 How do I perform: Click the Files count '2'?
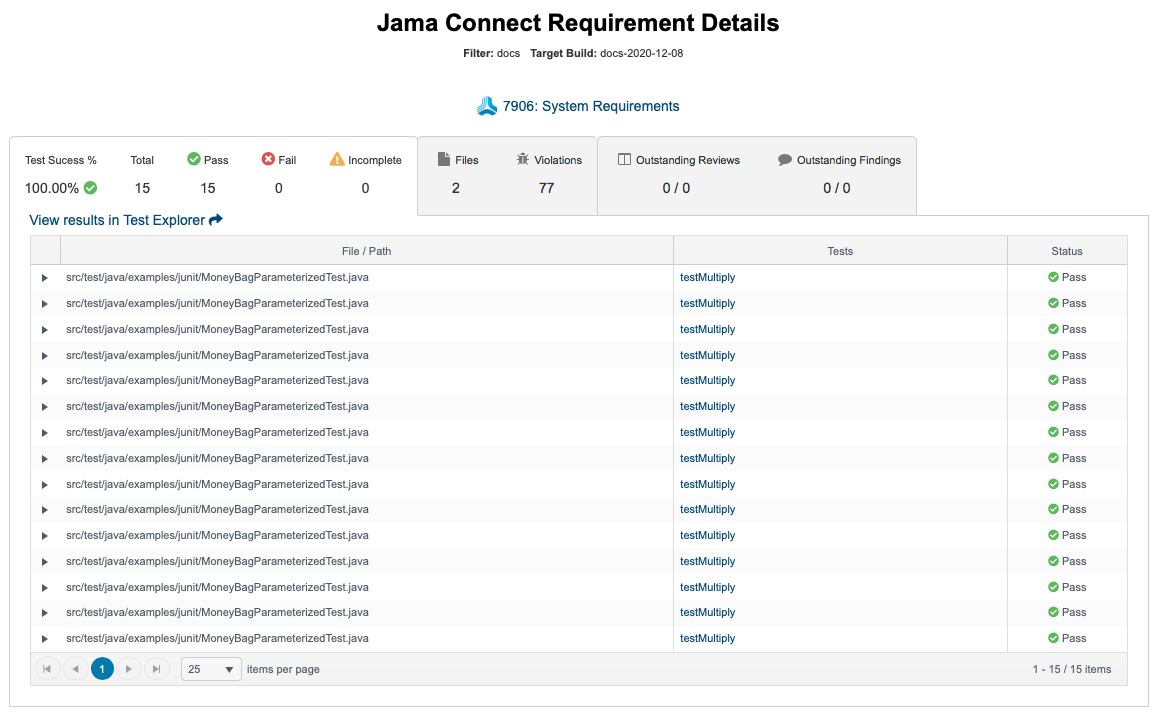coord(456,188)
